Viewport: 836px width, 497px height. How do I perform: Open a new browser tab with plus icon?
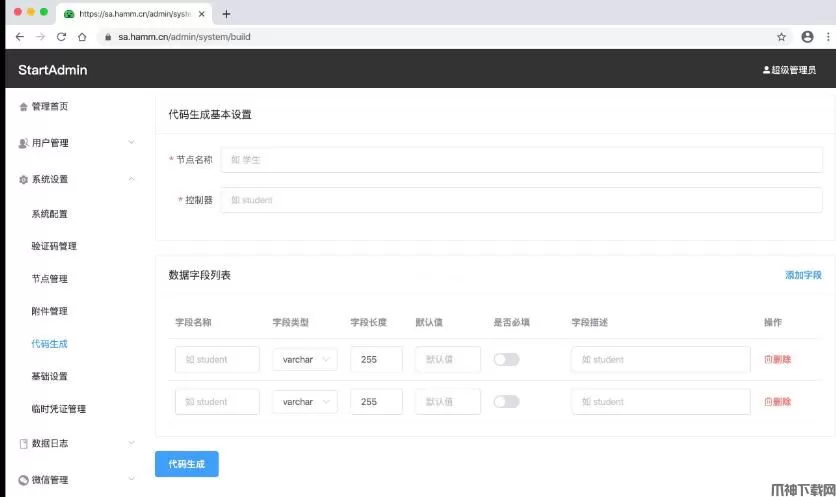coord(226,14)
